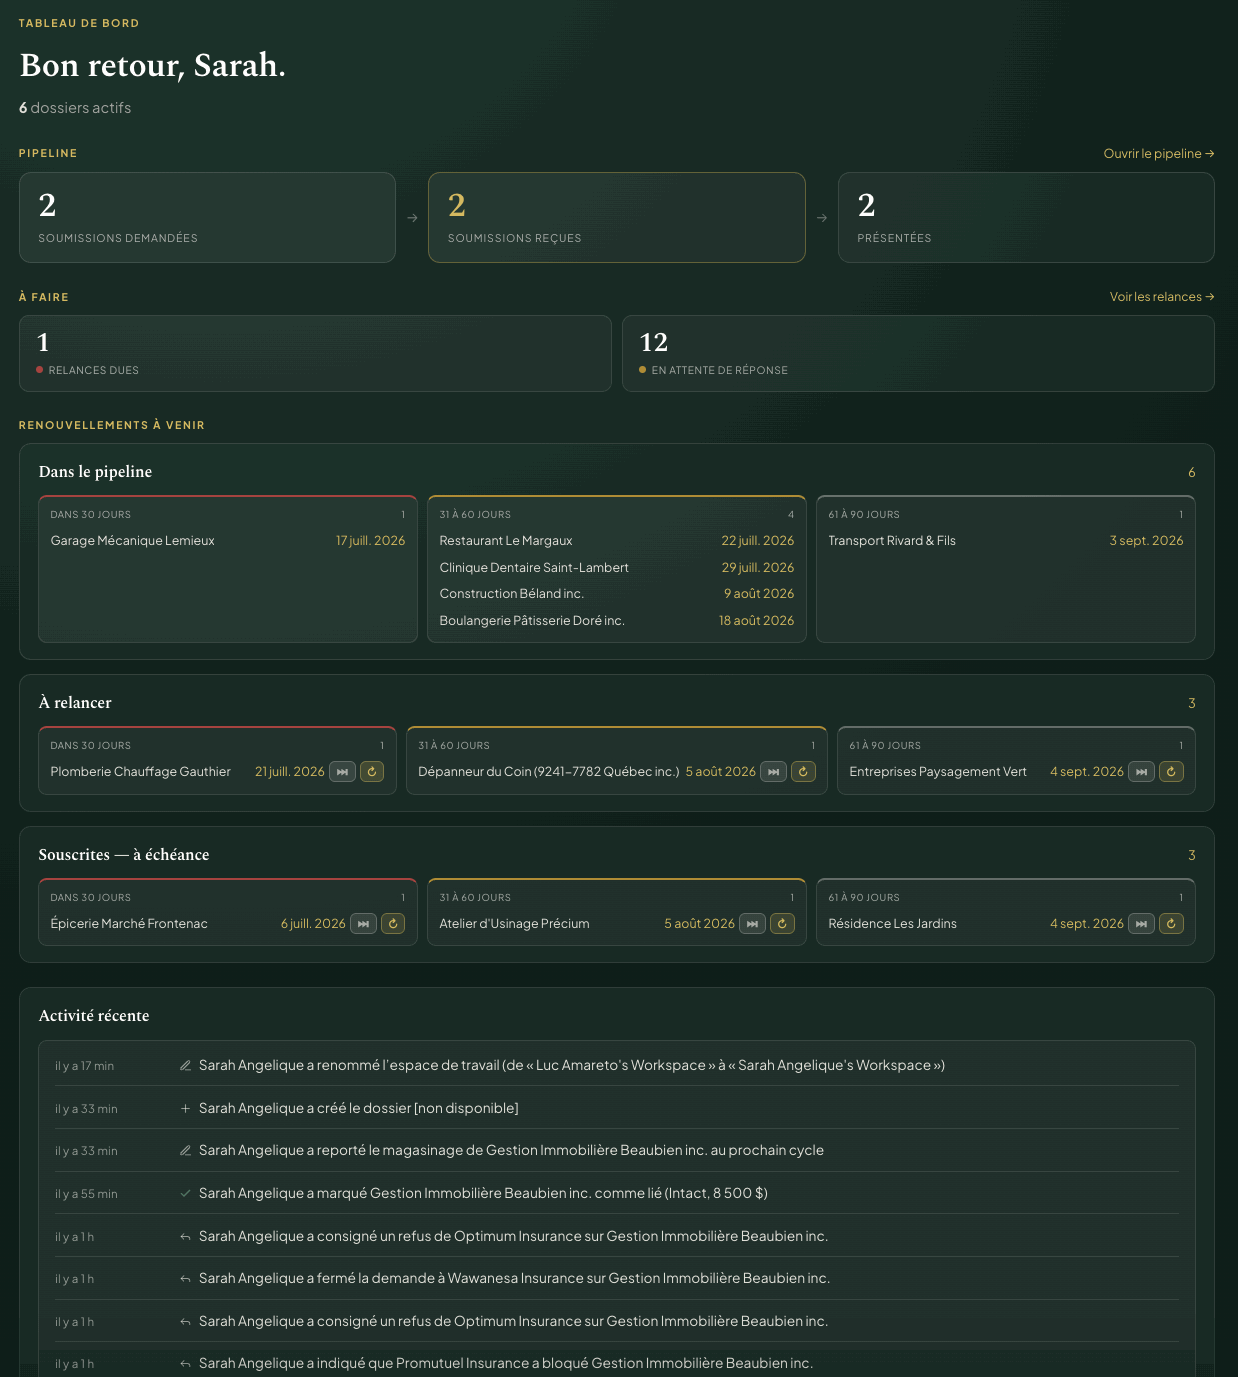Open the Relances dues card
The width and height of the screenshot is (1238, 1377).
point(315,354)
